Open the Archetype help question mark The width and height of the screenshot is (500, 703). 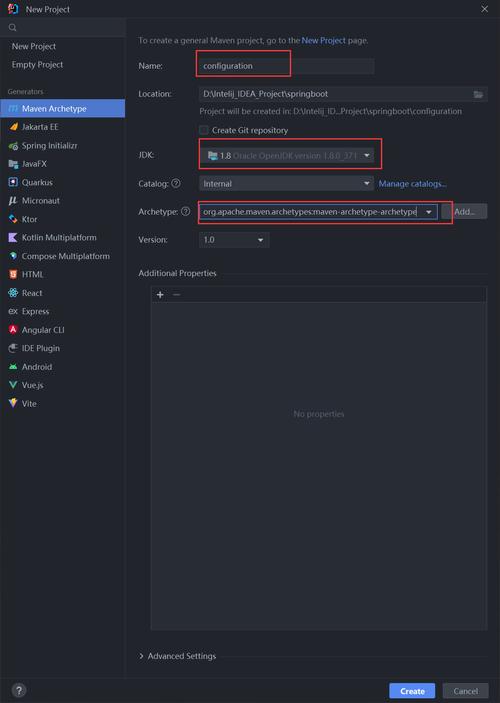(185, 211)
